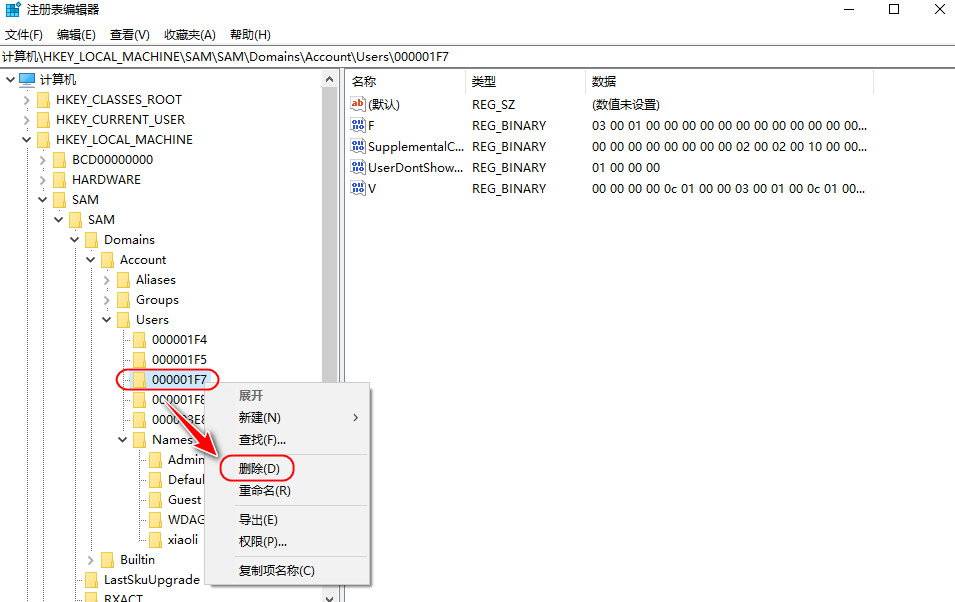Click 权限(P) to open permissions
The image size is (955, 602).
pyautogui.click(x=261, y=543)
